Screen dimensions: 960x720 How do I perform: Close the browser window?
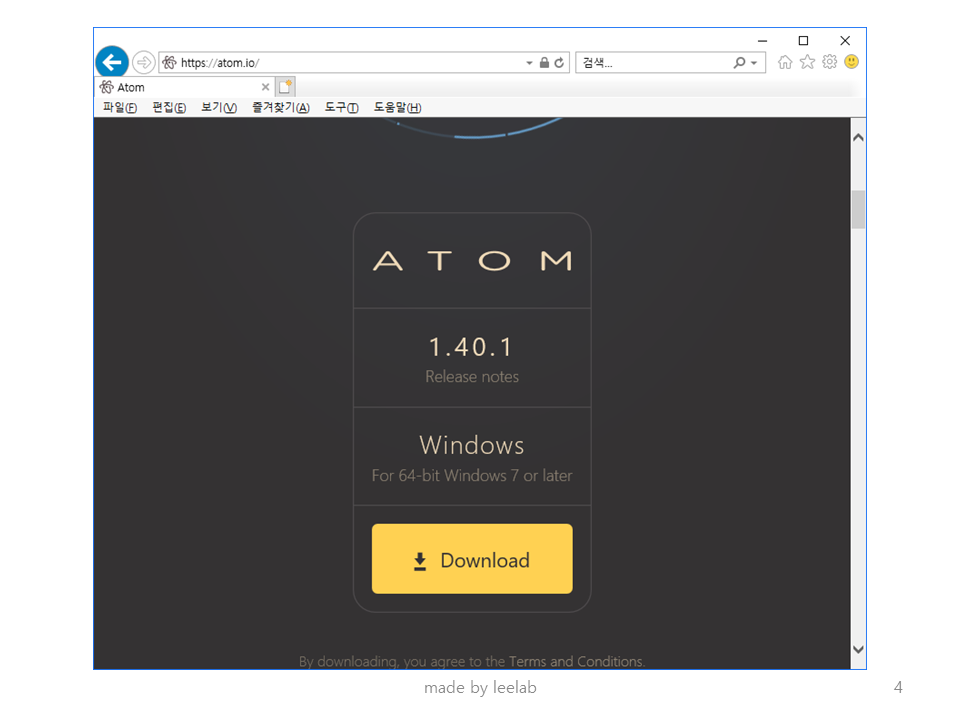(x=845, y=40)
